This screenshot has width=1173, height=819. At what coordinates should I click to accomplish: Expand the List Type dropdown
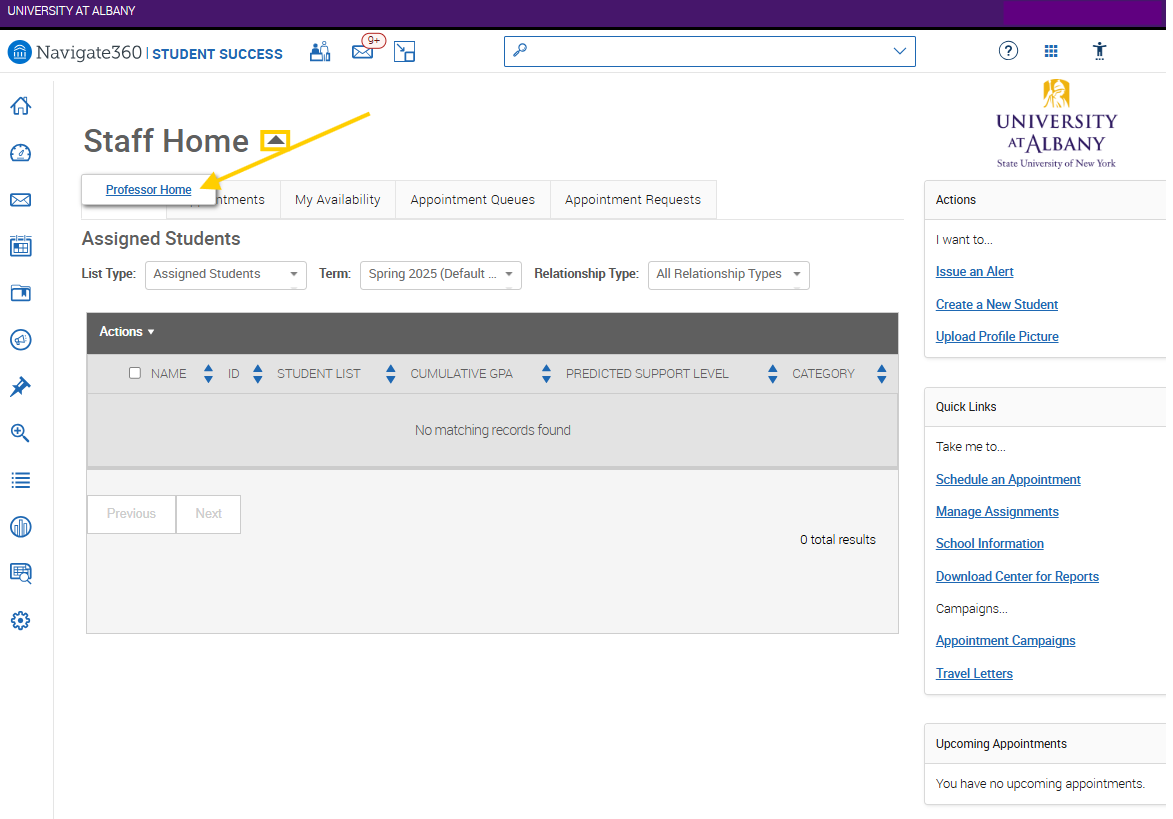pyautogui.click(x=226, y=274)
